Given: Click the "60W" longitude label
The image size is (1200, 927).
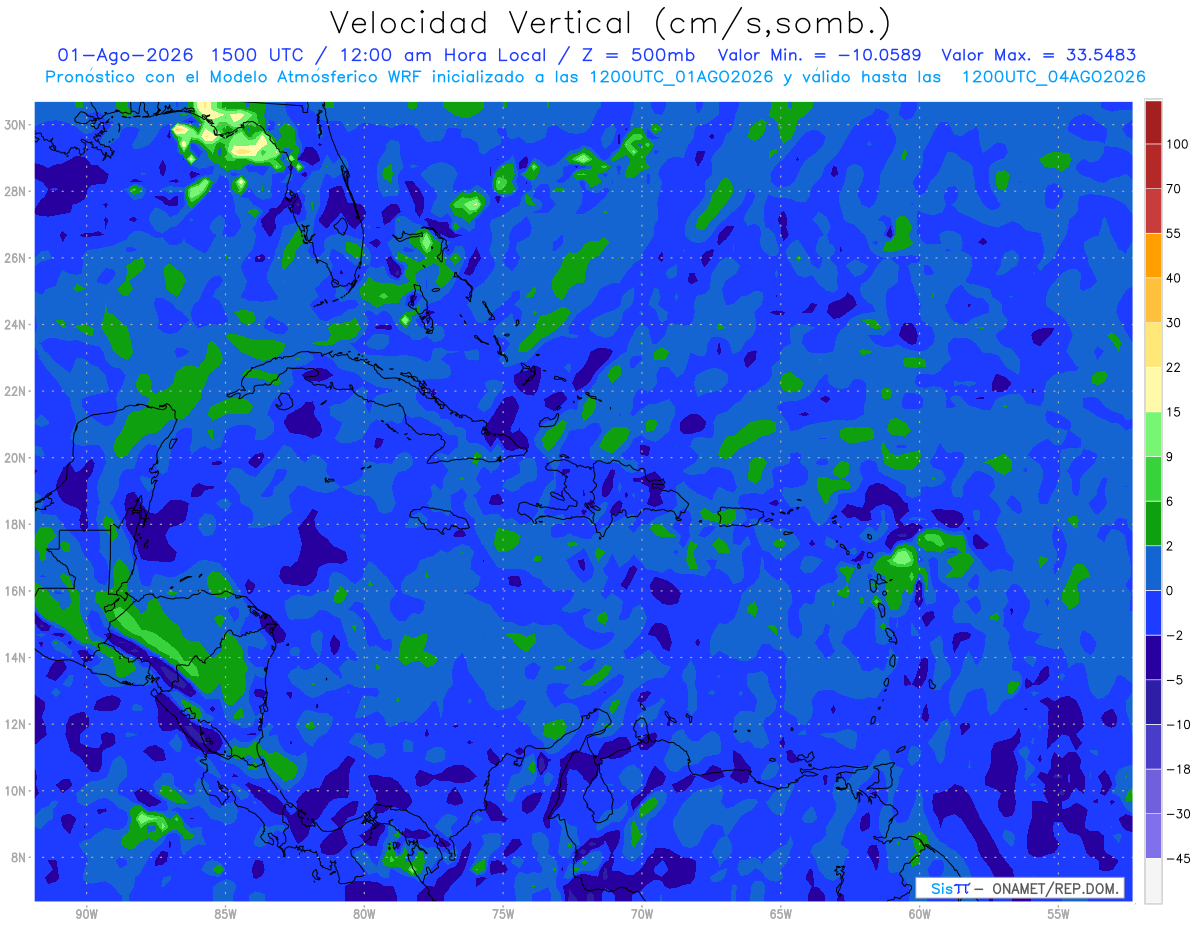Looking at the screenshot, I should [920, 914].
